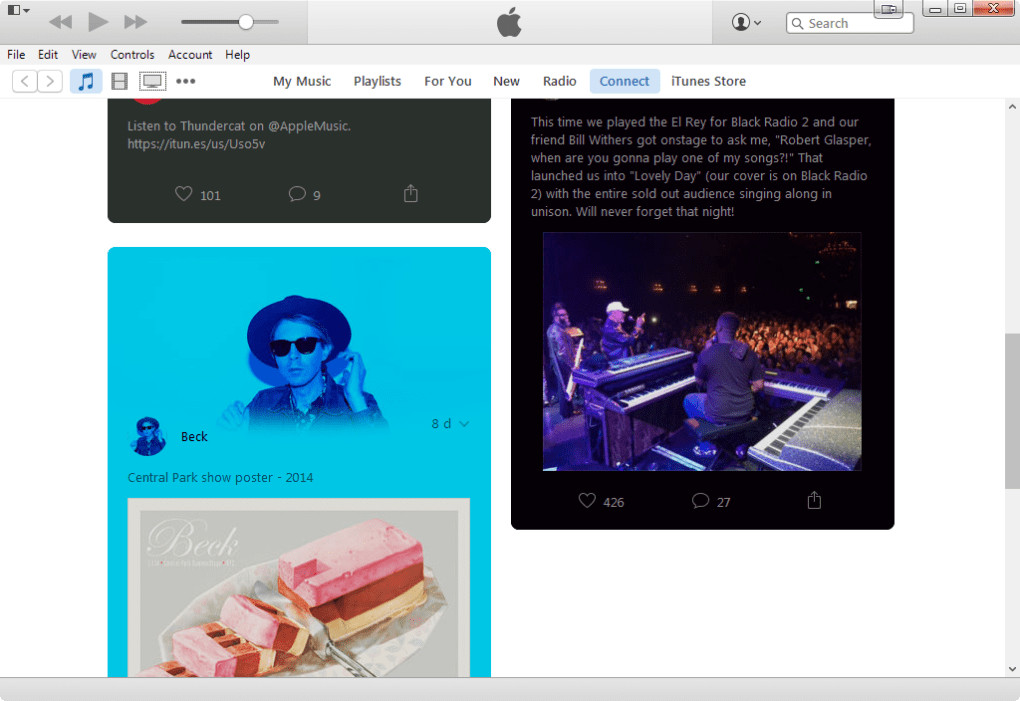The height and width of the screenshot is (701, 1020).
Task: Switch to the Movies film strip icon
Action: coord(119,81)
